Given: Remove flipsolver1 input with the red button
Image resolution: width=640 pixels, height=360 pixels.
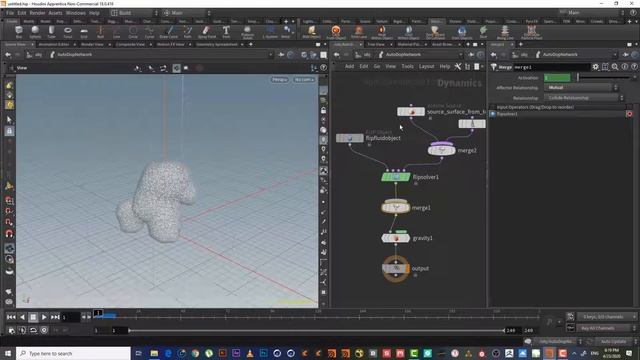Looking at the screenshot, I should click(629, 114).
